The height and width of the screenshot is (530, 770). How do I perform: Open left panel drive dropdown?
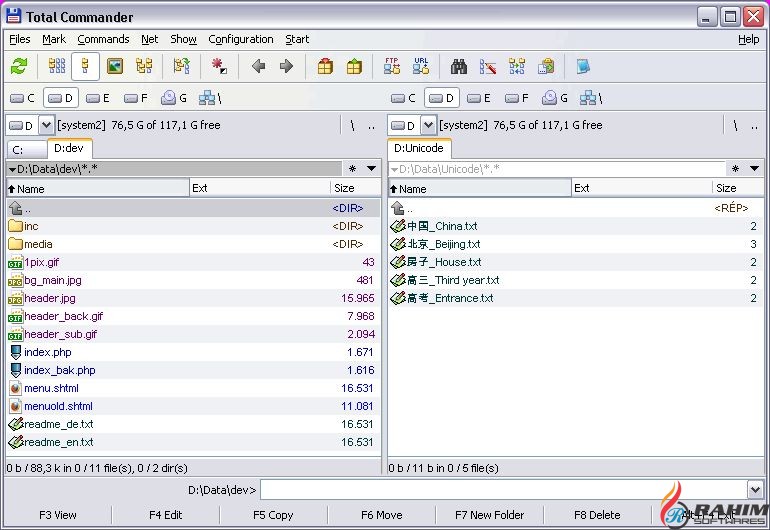coord(47,125)
